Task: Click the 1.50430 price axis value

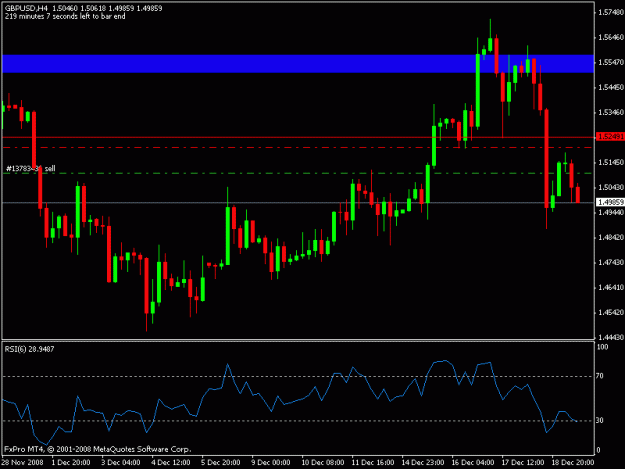Action: click(x=611, y=187)
